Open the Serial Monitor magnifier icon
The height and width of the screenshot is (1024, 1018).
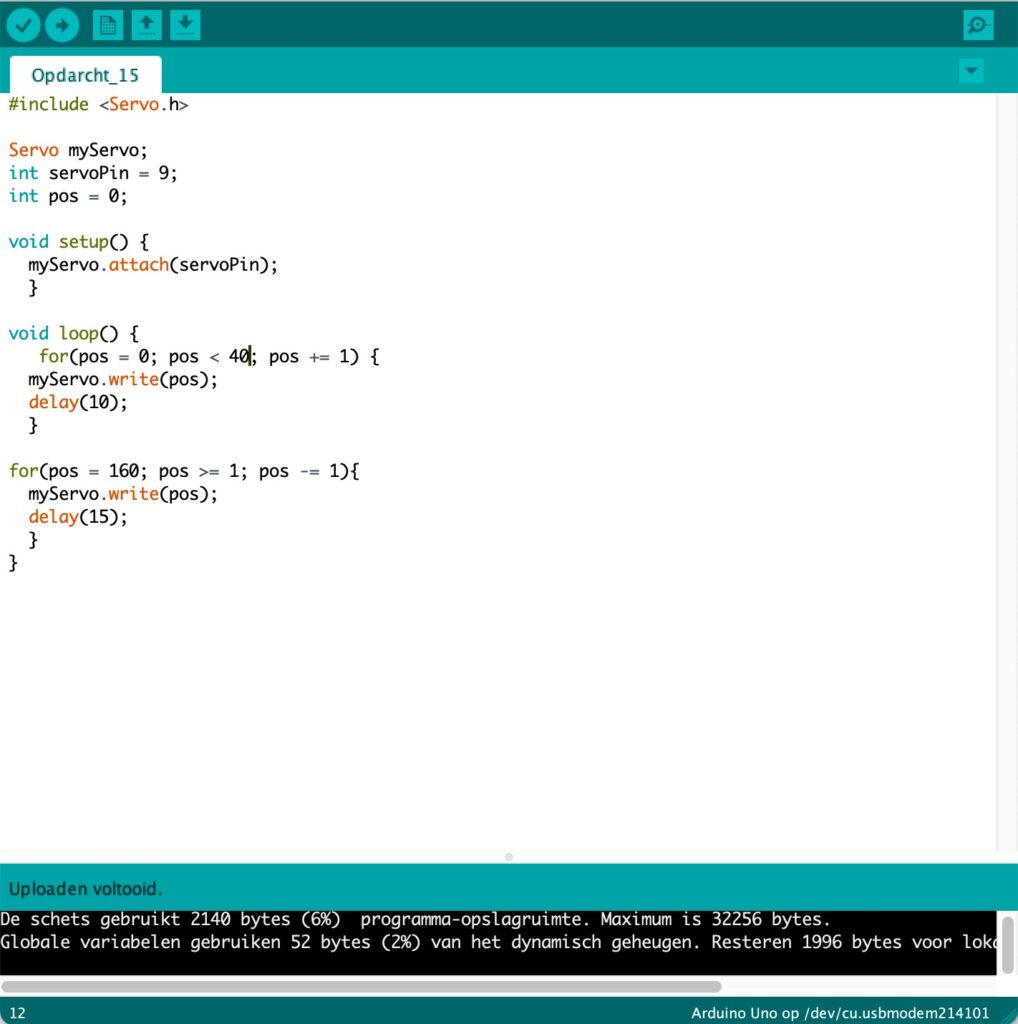[x=978, y=25]
